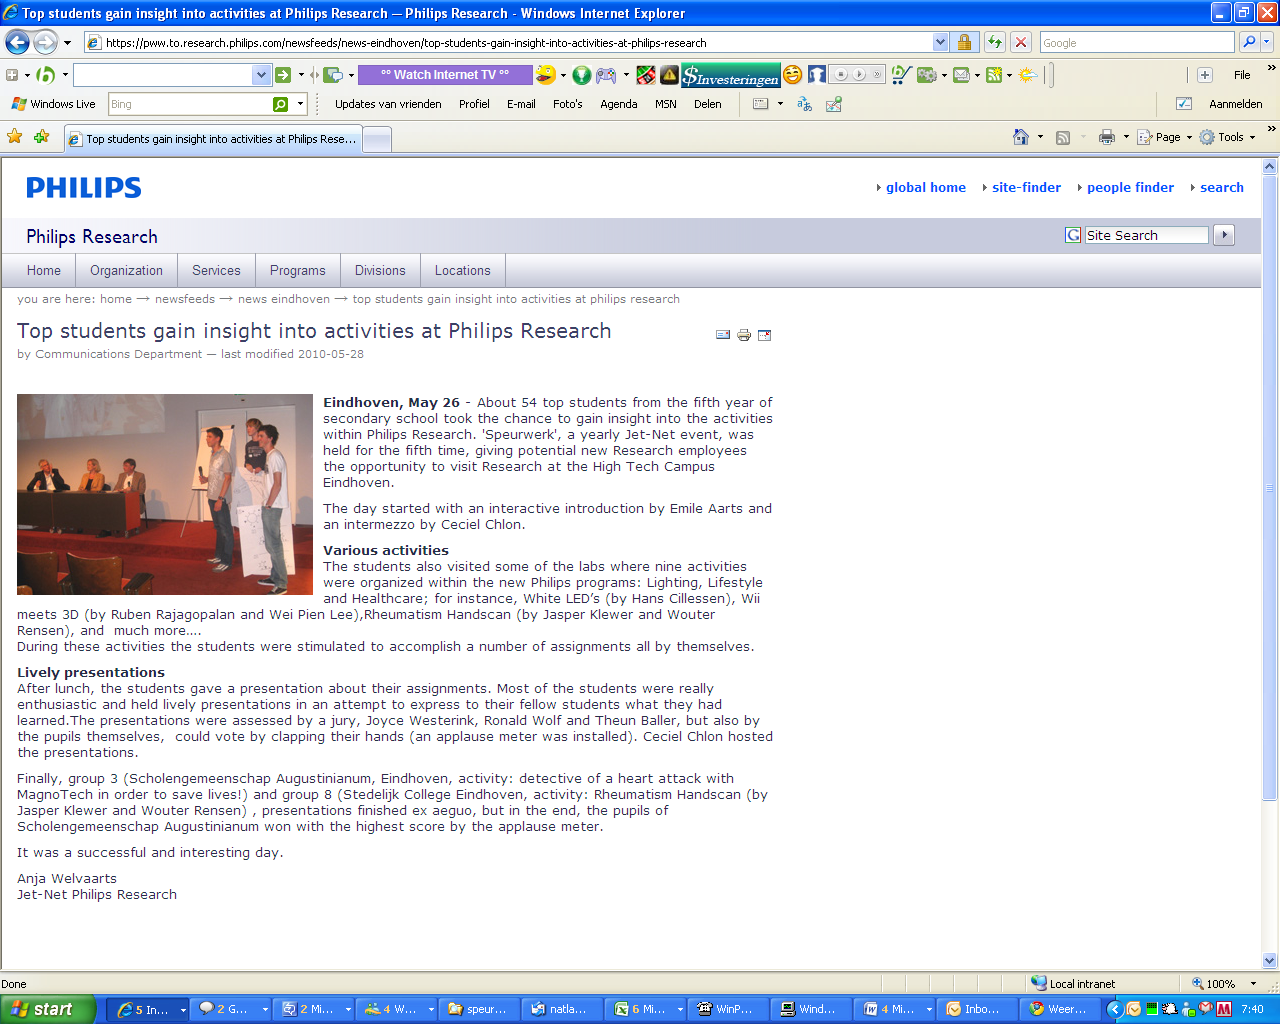Click Aanmelden in Windows Live toolbar
Viewport: 1280px width, 1024px height.
click(1235, 104)
